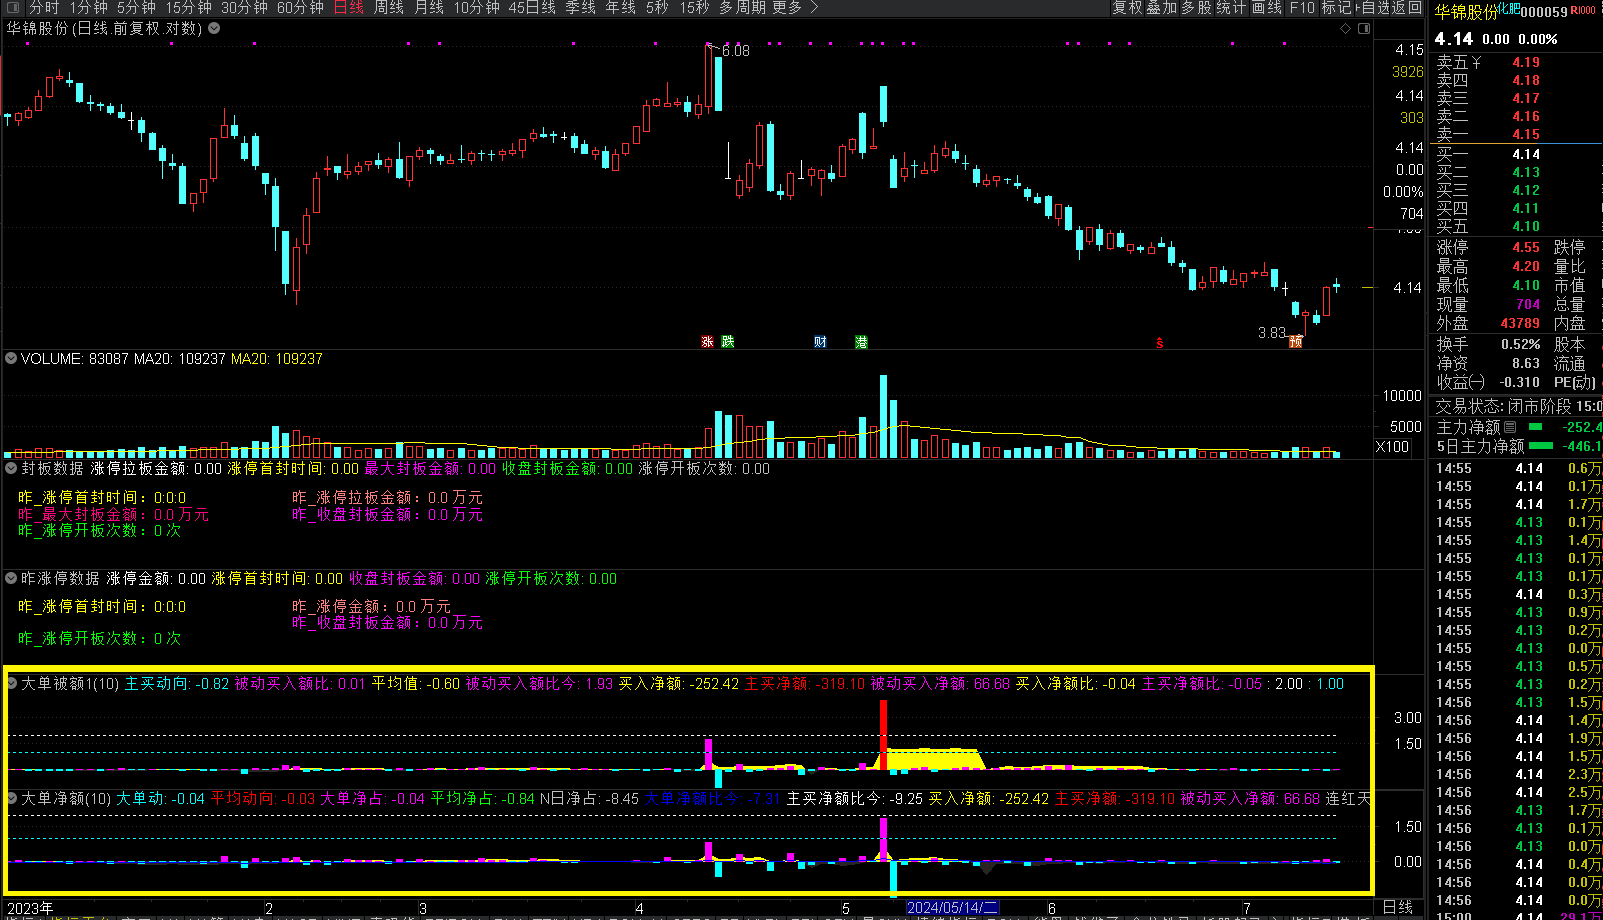
Task: Click the side panel toggle icon beside diamond
Action: coord(1364,29)
